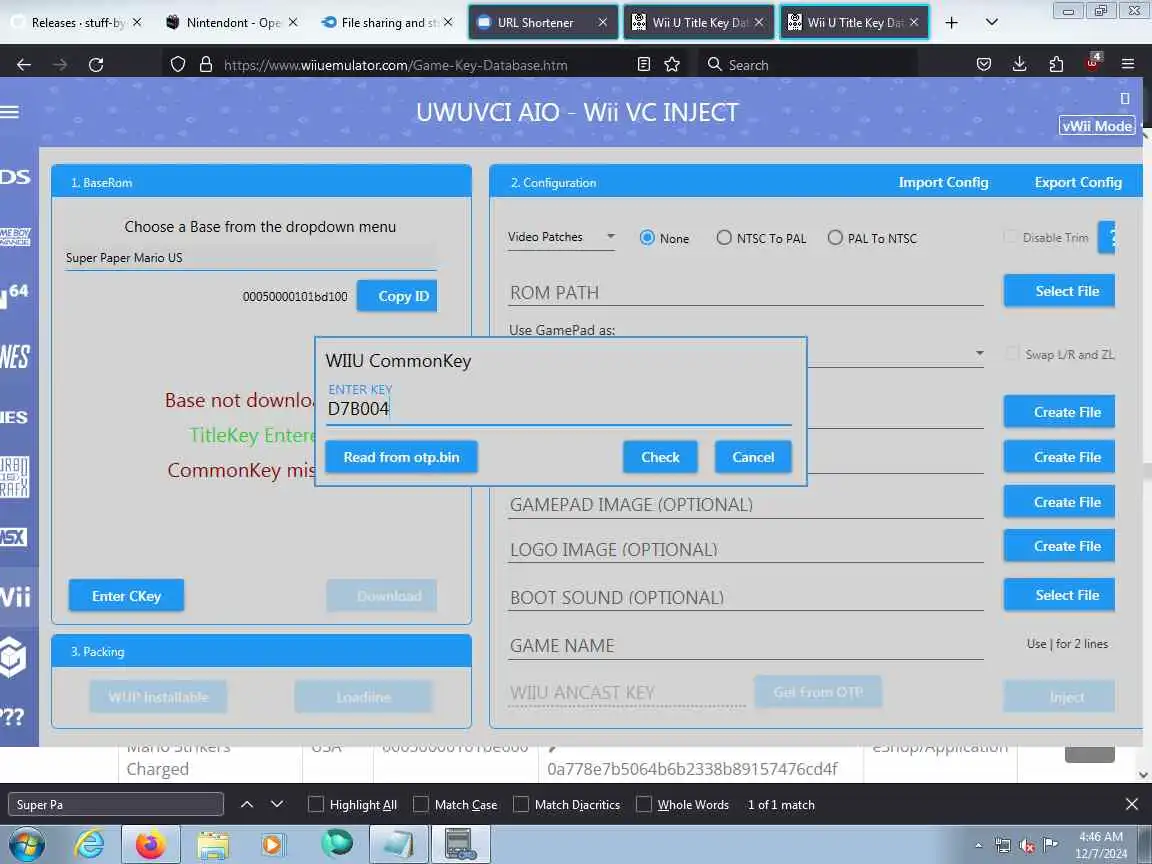Show previous find match arrow
This screenshot has width=1152, height=864.
point(247,804)
